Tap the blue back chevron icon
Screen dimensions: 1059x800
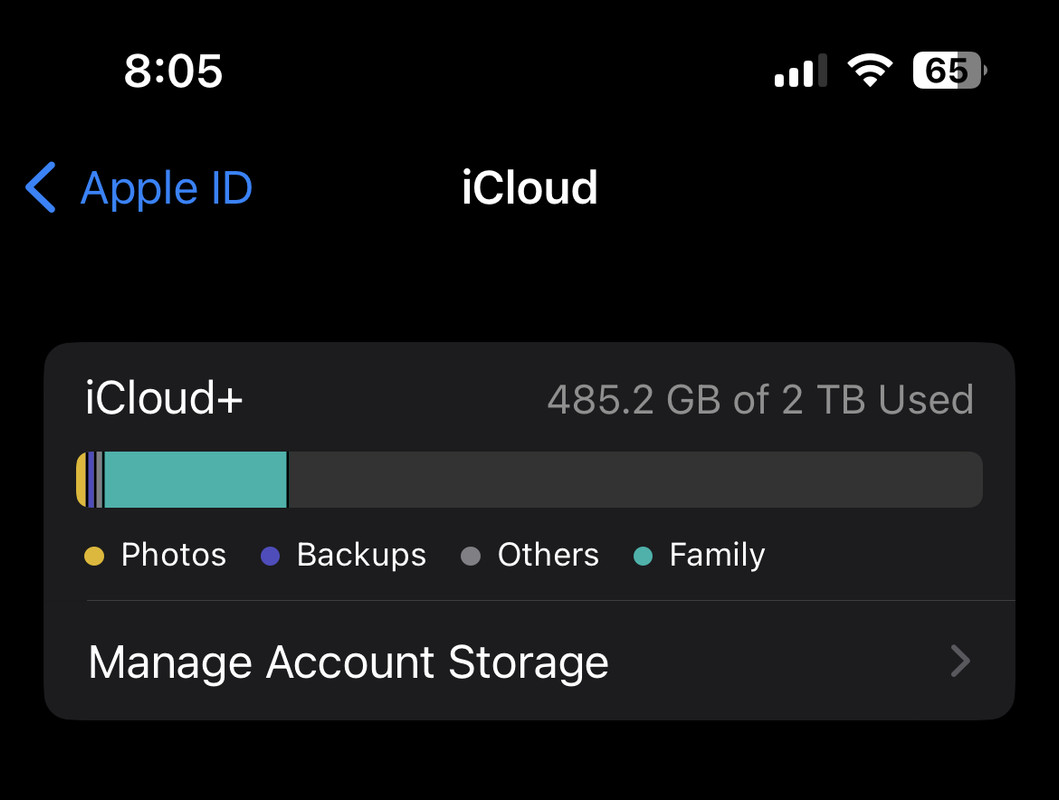point(41,188)
